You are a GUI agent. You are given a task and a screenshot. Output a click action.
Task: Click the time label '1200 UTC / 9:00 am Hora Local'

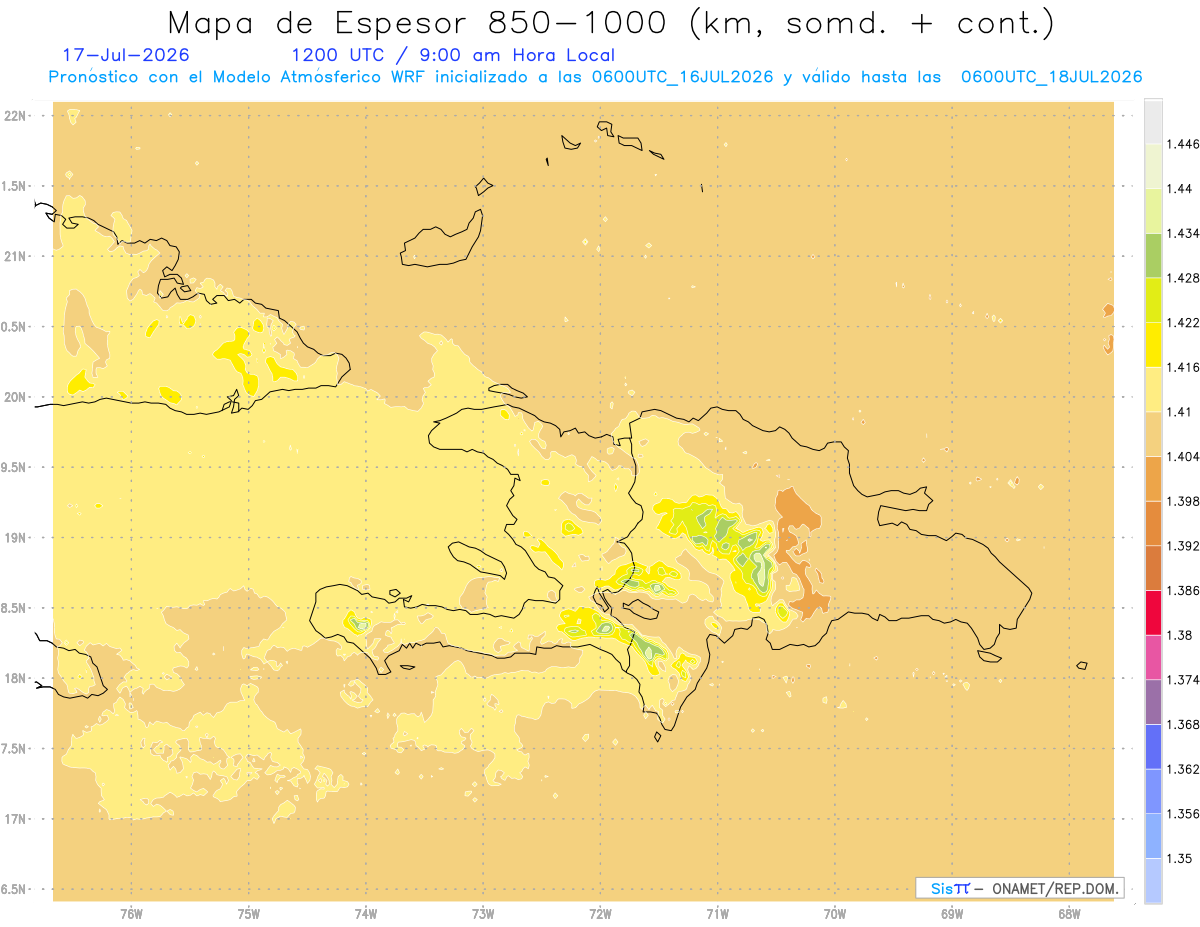pos(453,56)
